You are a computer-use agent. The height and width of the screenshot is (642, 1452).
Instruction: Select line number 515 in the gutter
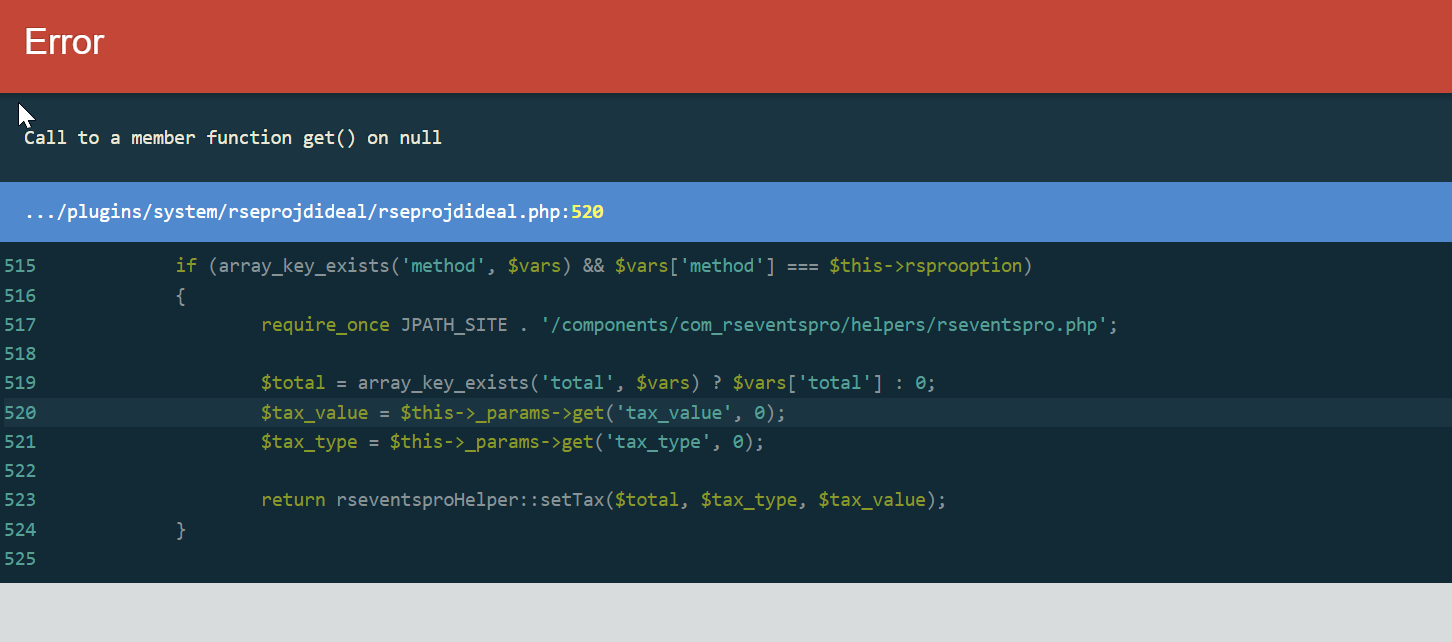coord(20,266)
